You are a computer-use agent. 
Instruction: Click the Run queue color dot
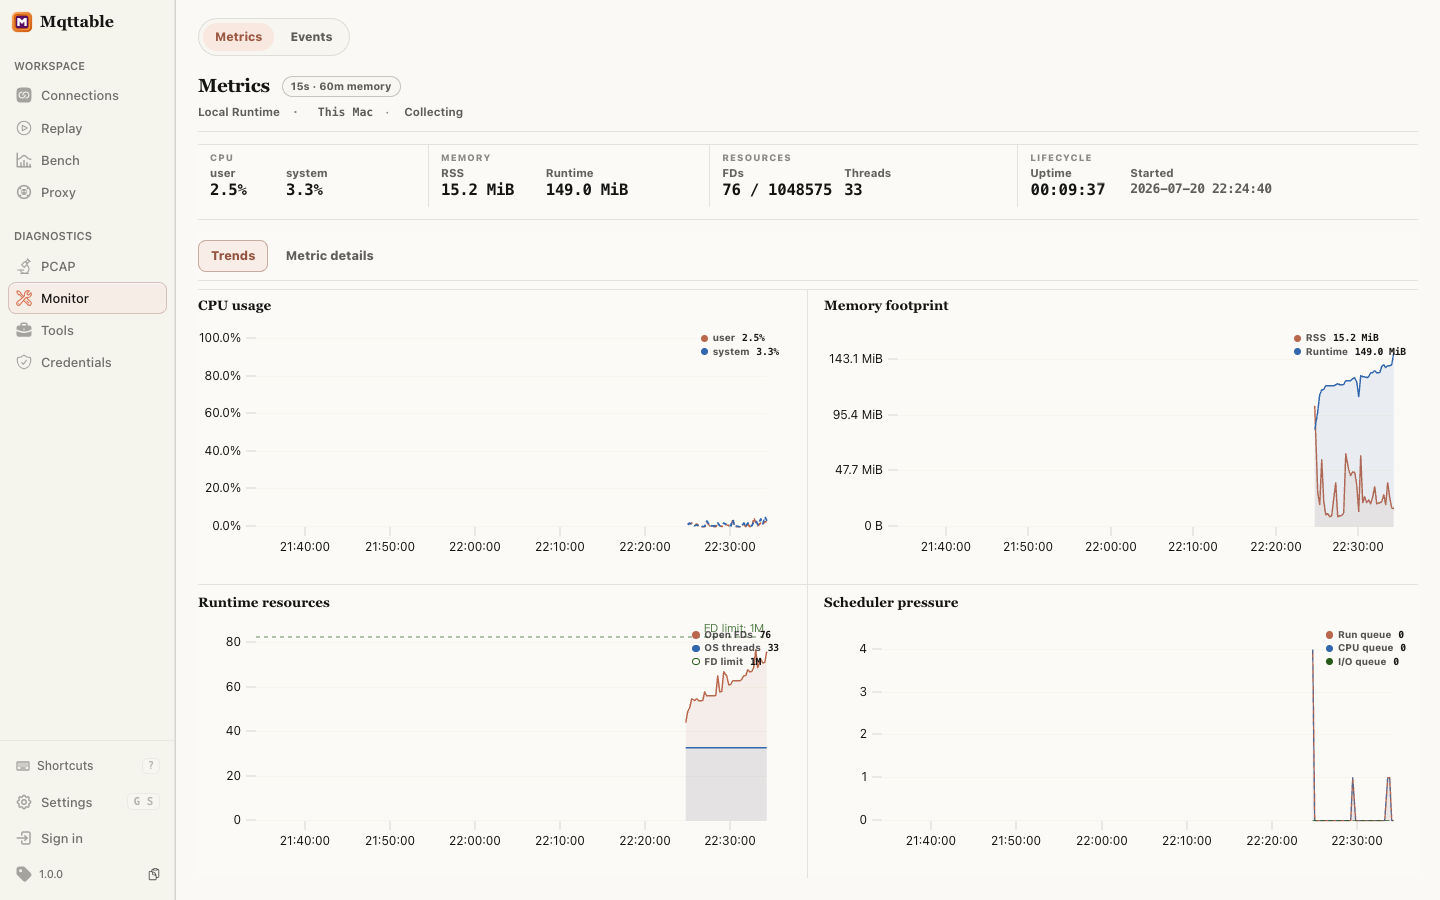pos(1329,635)
